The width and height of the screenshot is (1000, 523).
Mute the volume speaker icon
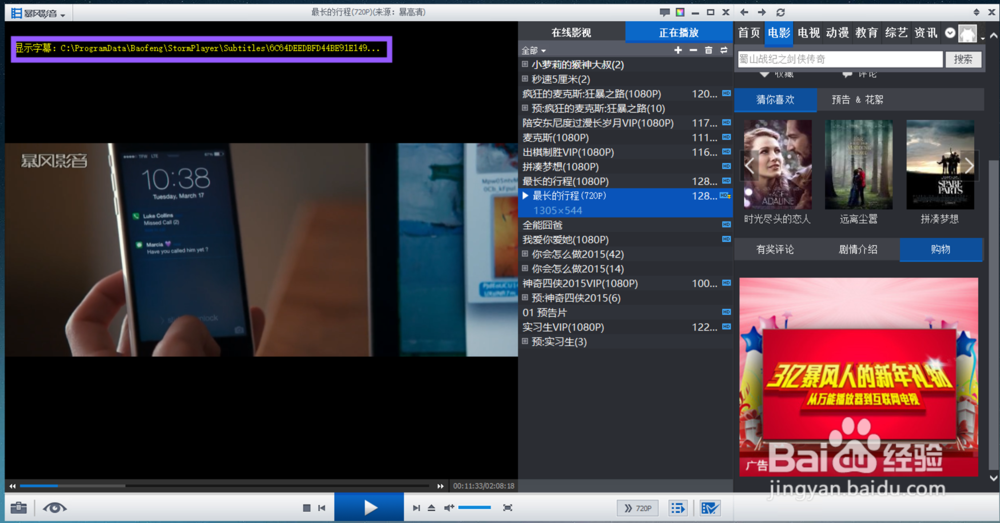click(x=449, y=508)
